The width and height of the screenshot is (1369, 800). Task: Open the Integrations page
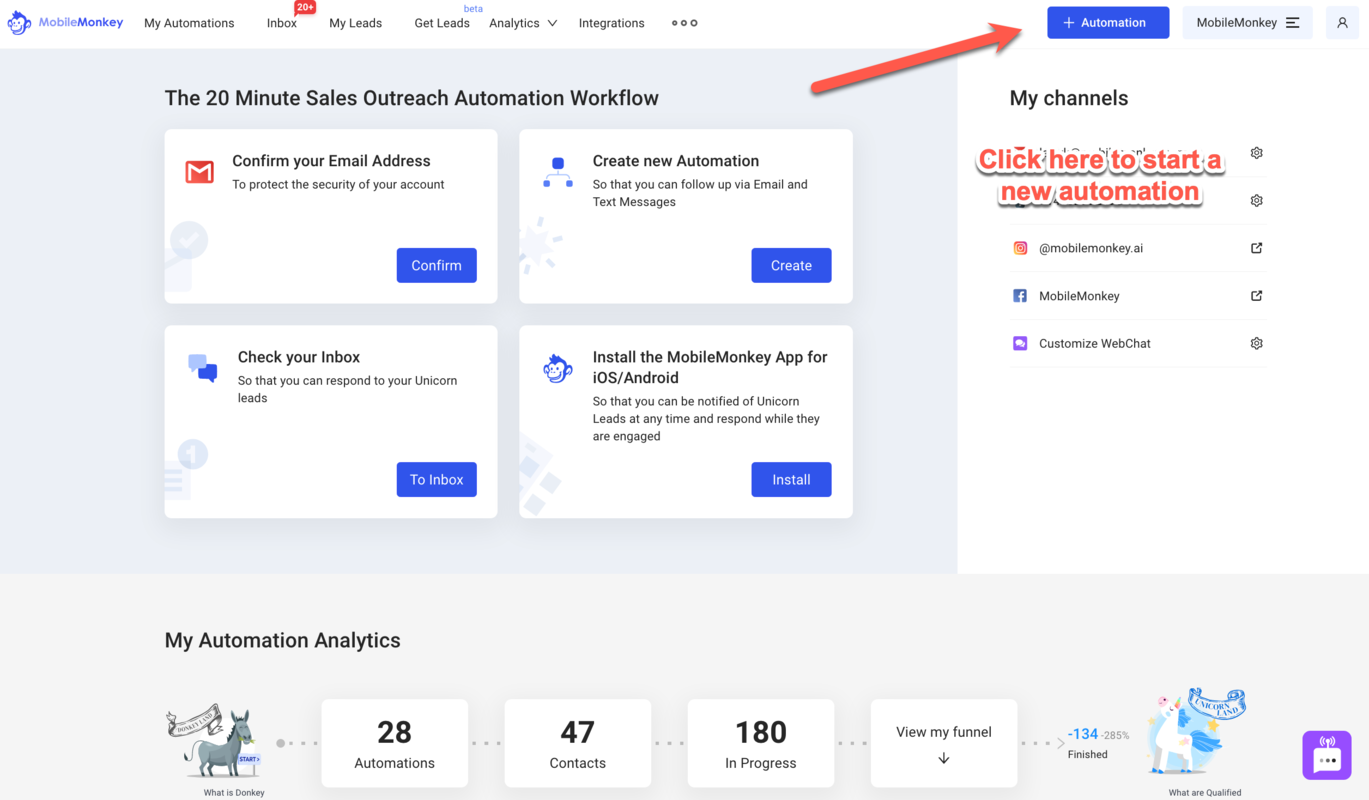(x=611, y=23)
